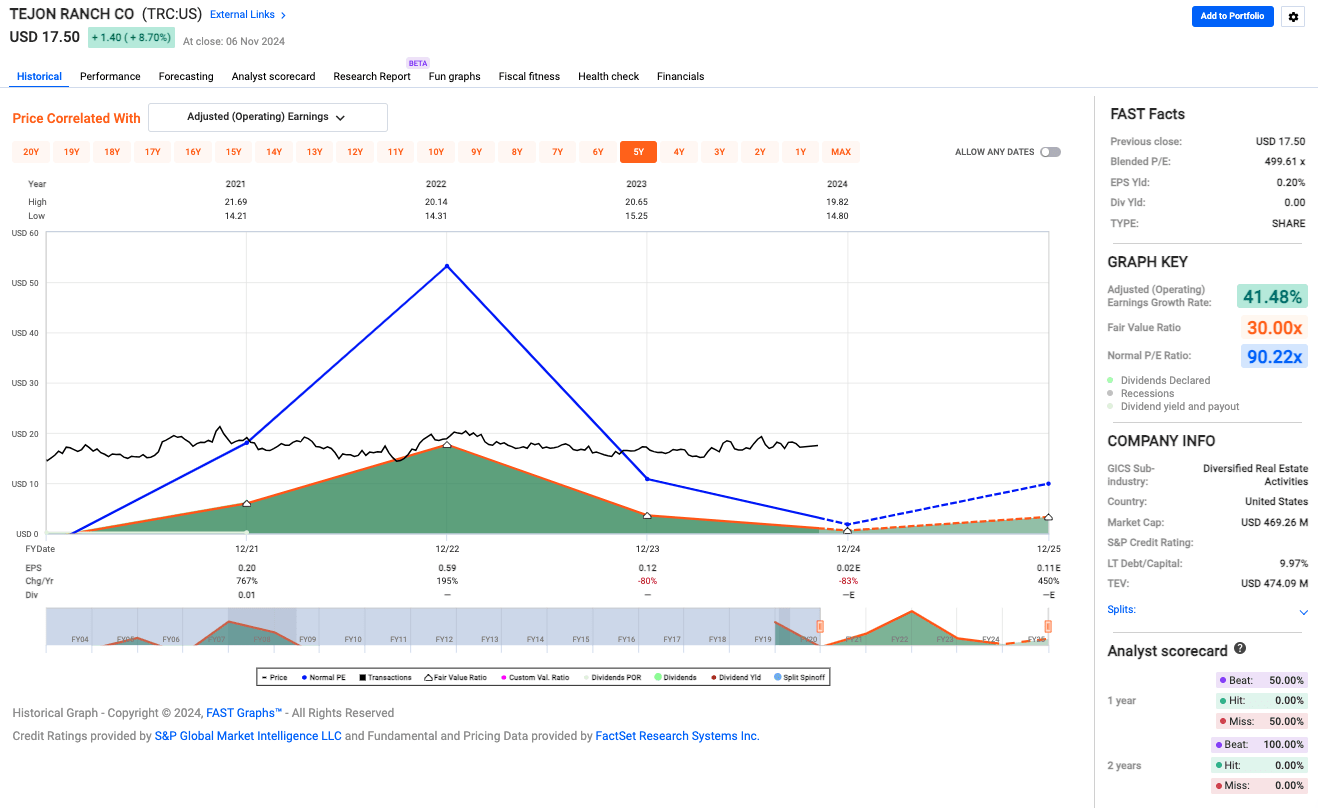Switch to the Forecasting tab

[x=186, y=76]
